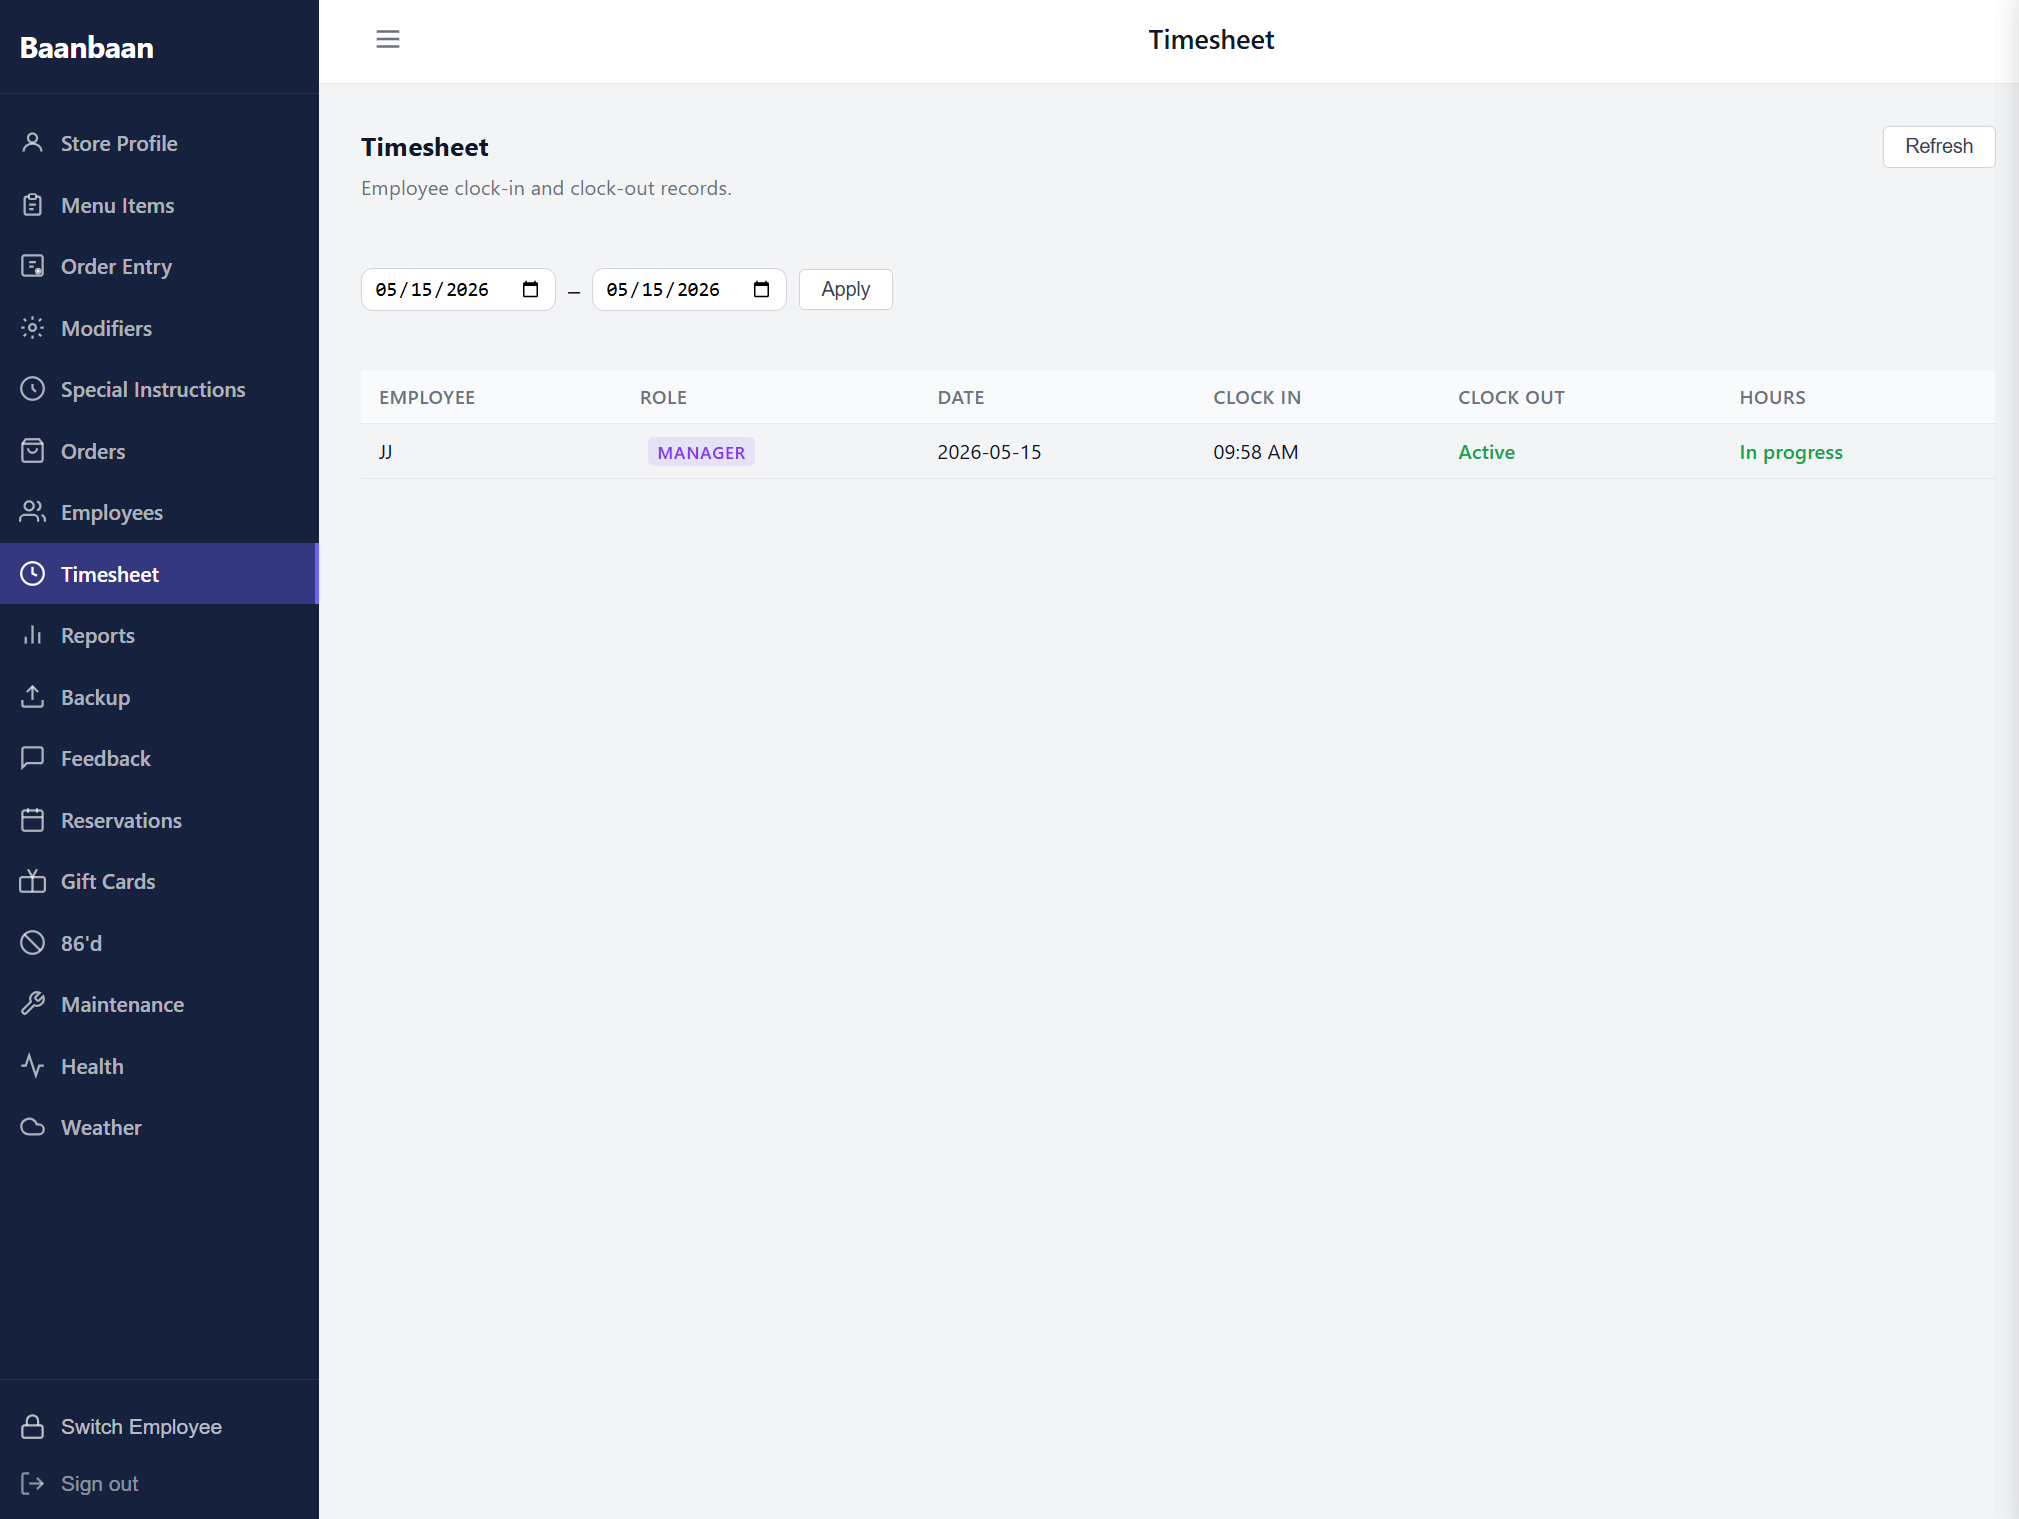
Task: Click the Reservations calendar icon
Action: [x=33, y=820]
